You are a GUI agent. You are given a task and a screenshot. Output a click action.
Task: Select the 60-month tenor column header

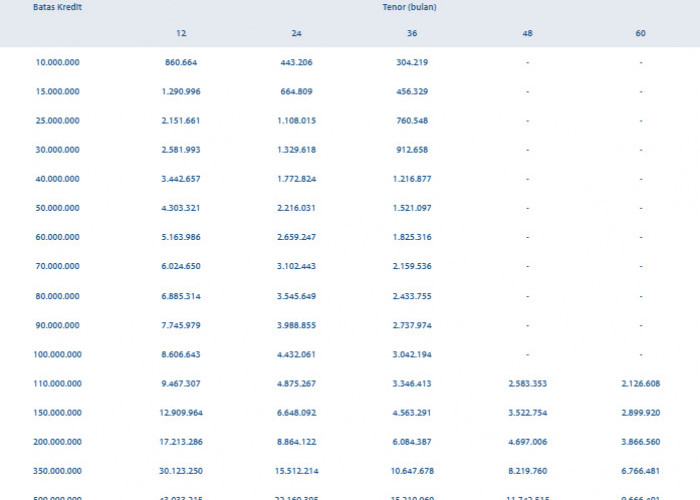click(641, 33)
